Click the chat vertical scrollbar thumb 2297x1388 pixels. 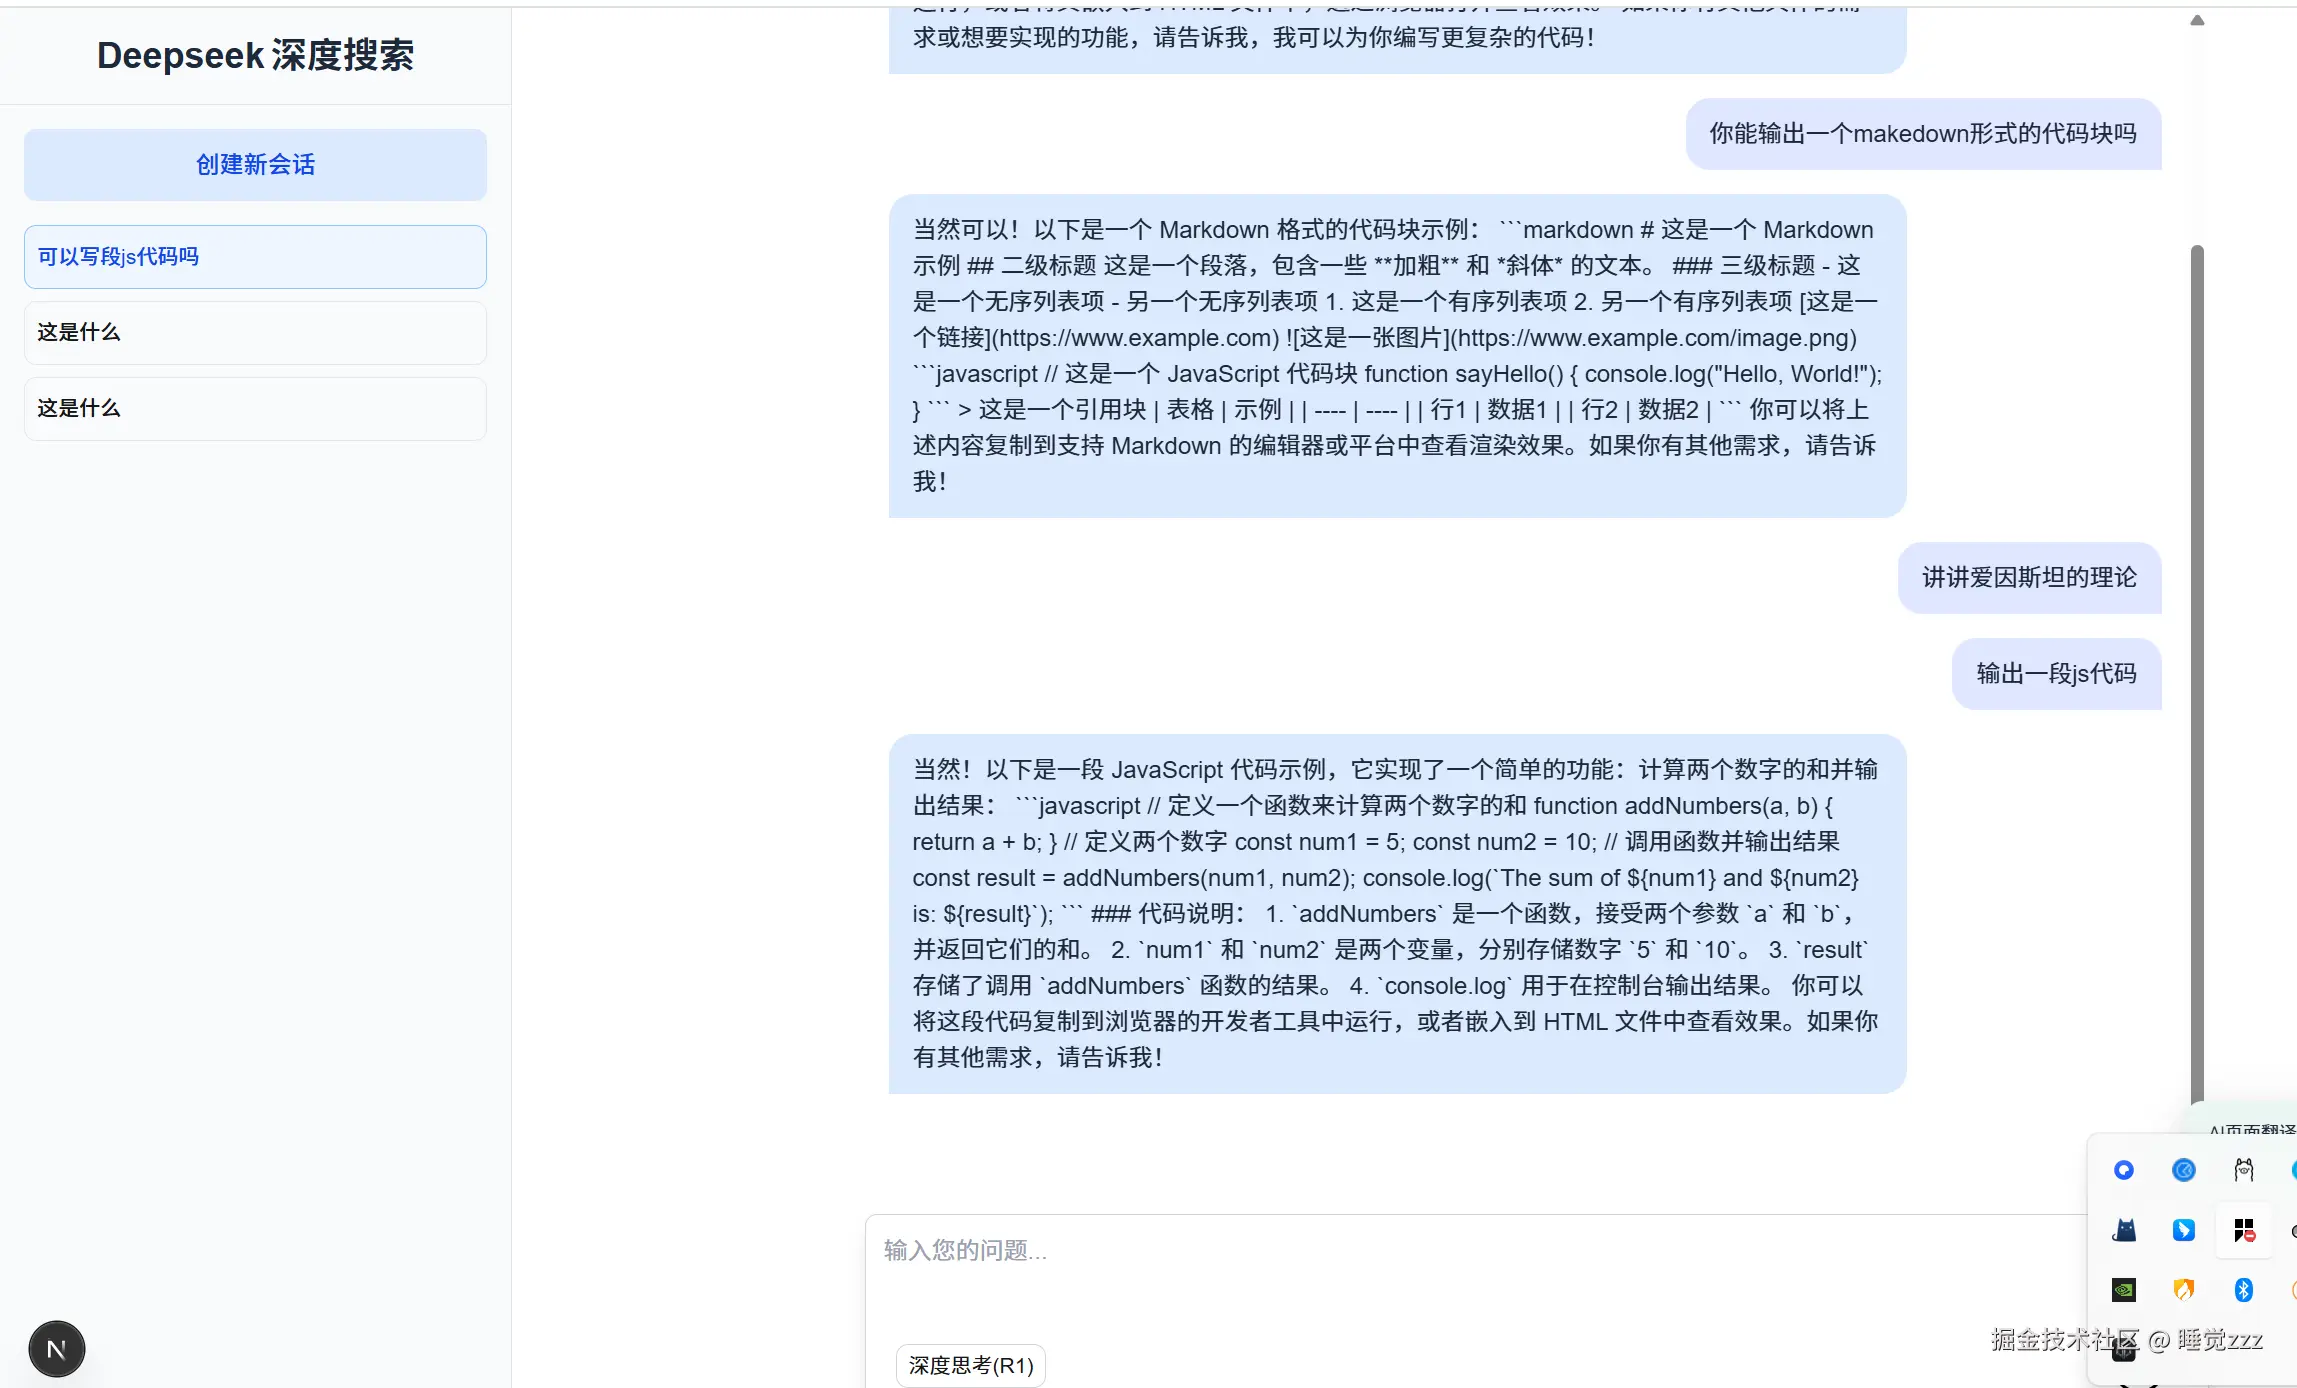(x=2196, y=670)
